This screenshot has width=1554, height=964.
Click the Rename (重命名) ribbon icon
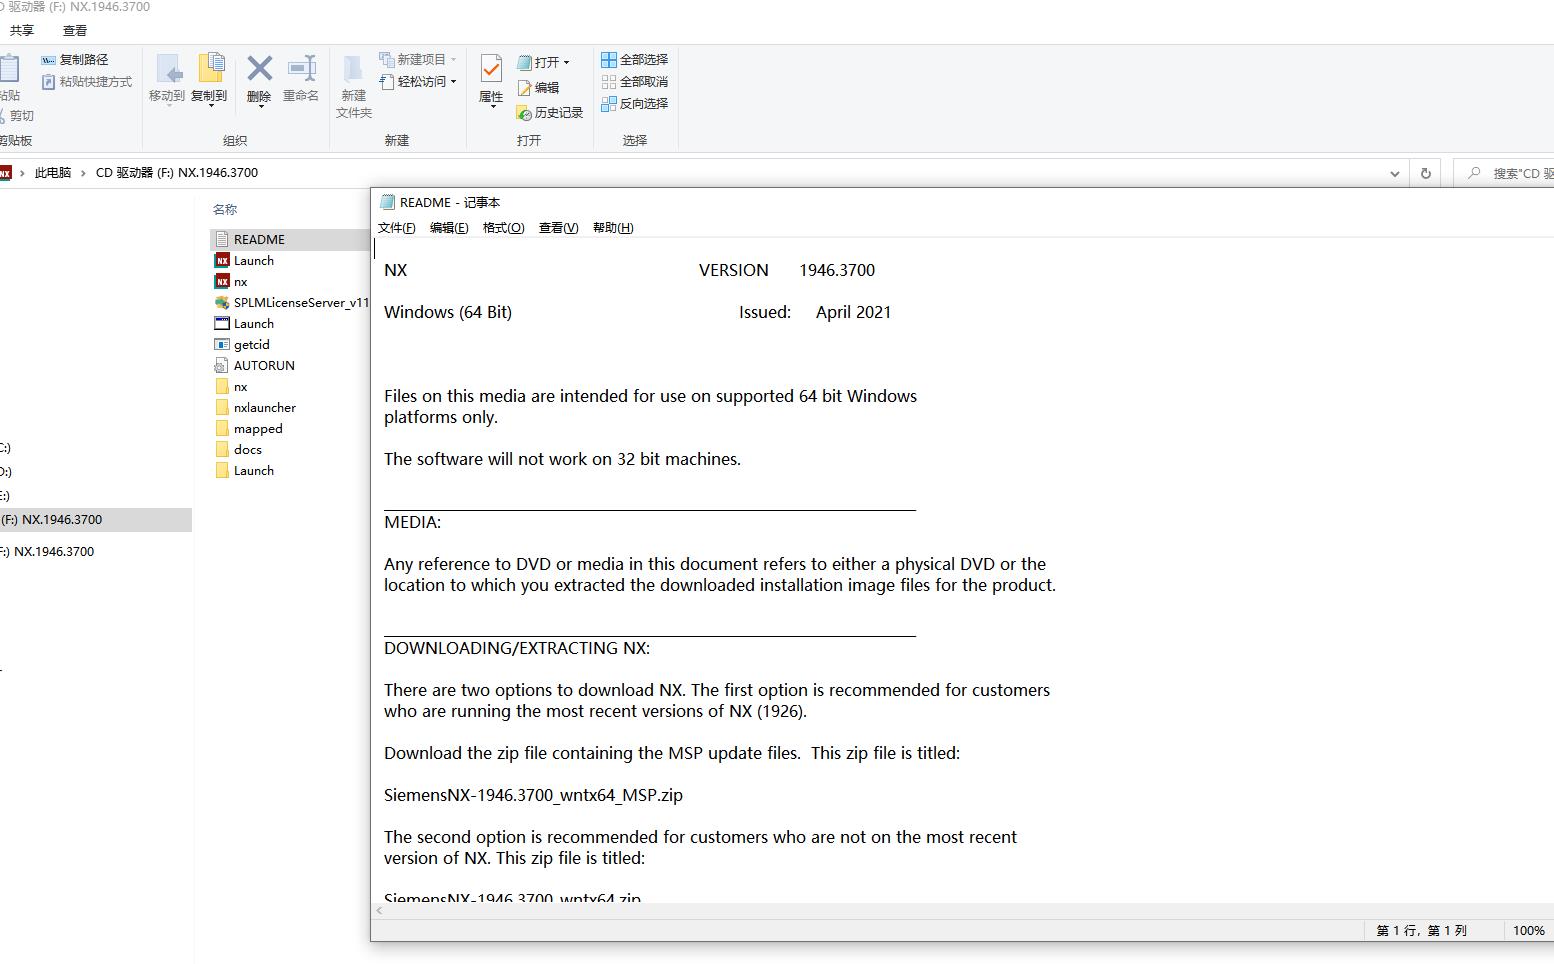[301, 69]
